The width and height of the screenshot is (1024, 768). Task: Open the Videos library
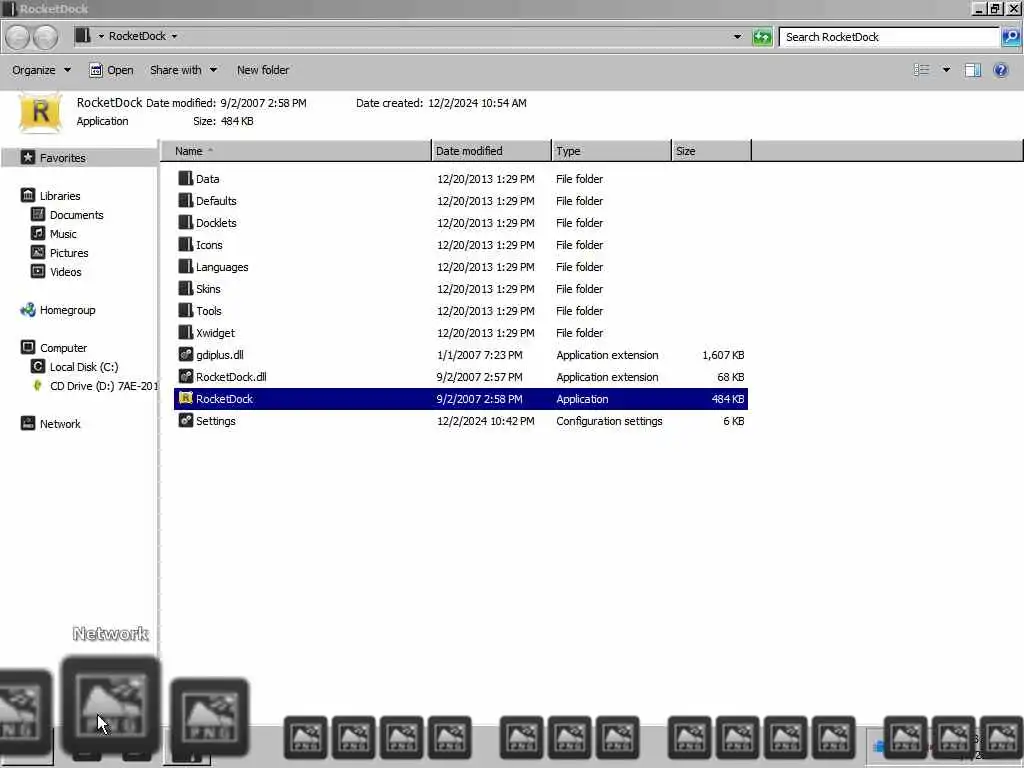(65, 272)
